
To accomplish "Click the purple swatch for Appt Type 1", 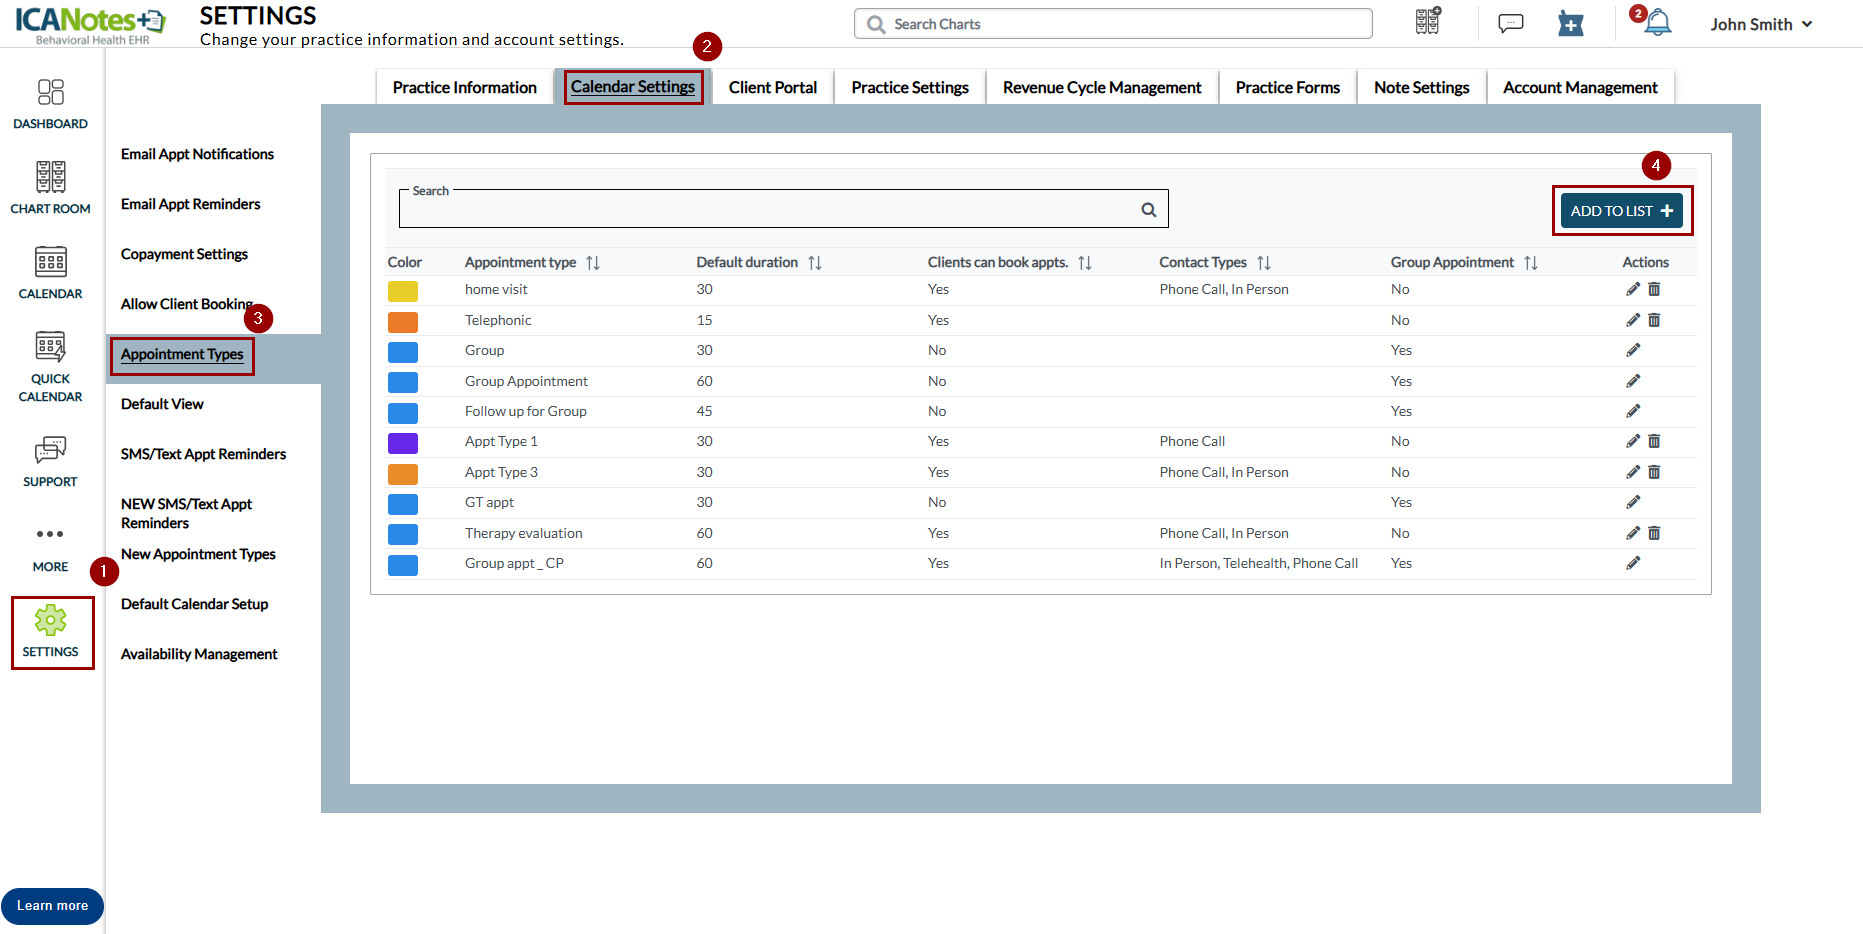I will tap(403, 443).
